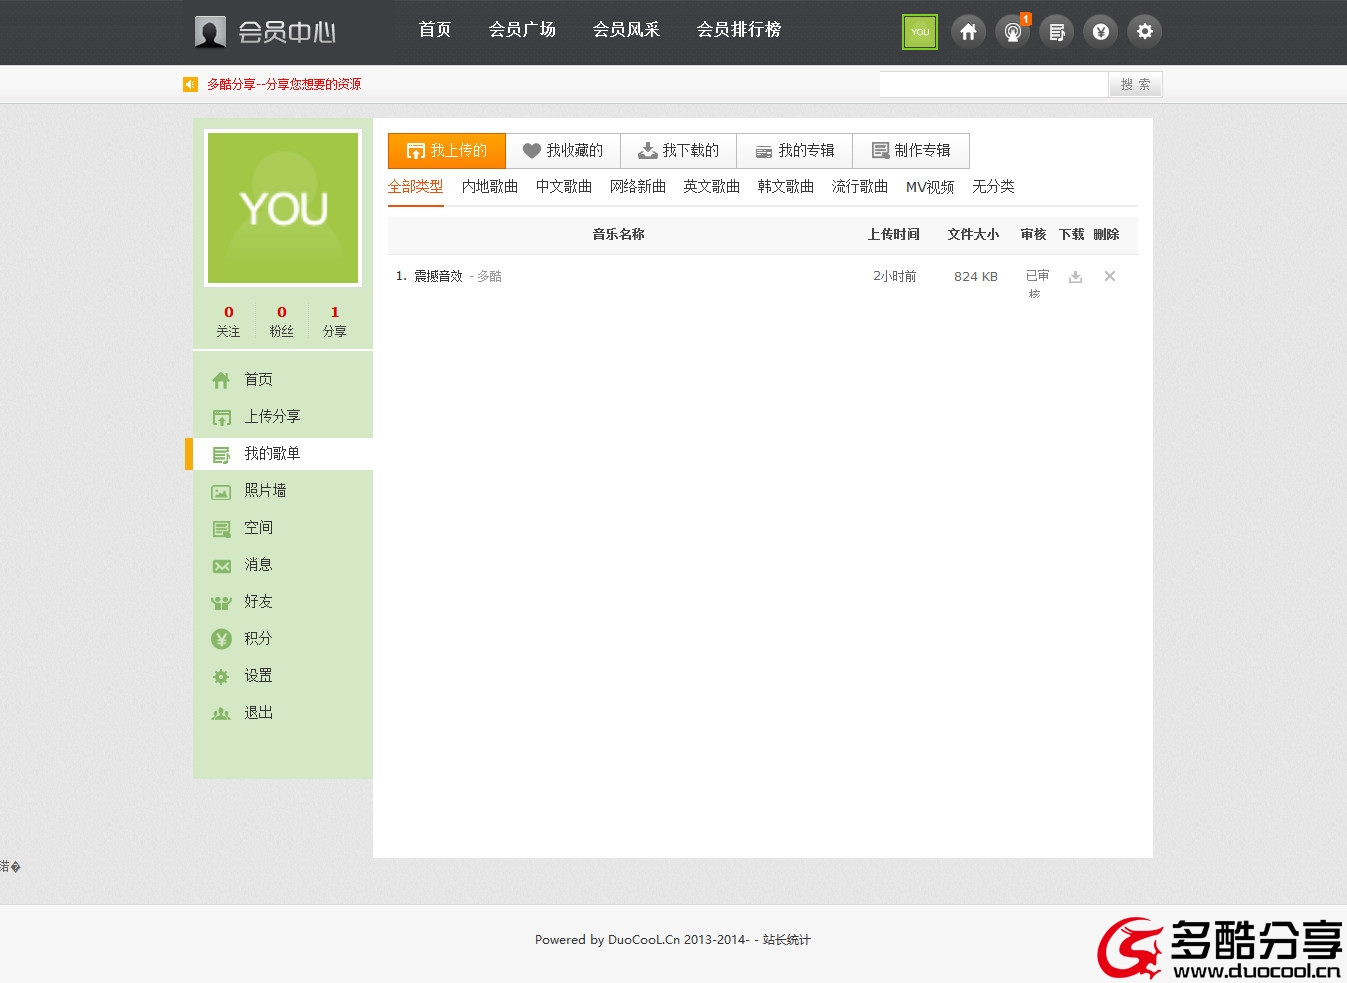The image size is (1347, 983).
Task: Click the envelope icon beside 消息
Action: tap(221, 566)
